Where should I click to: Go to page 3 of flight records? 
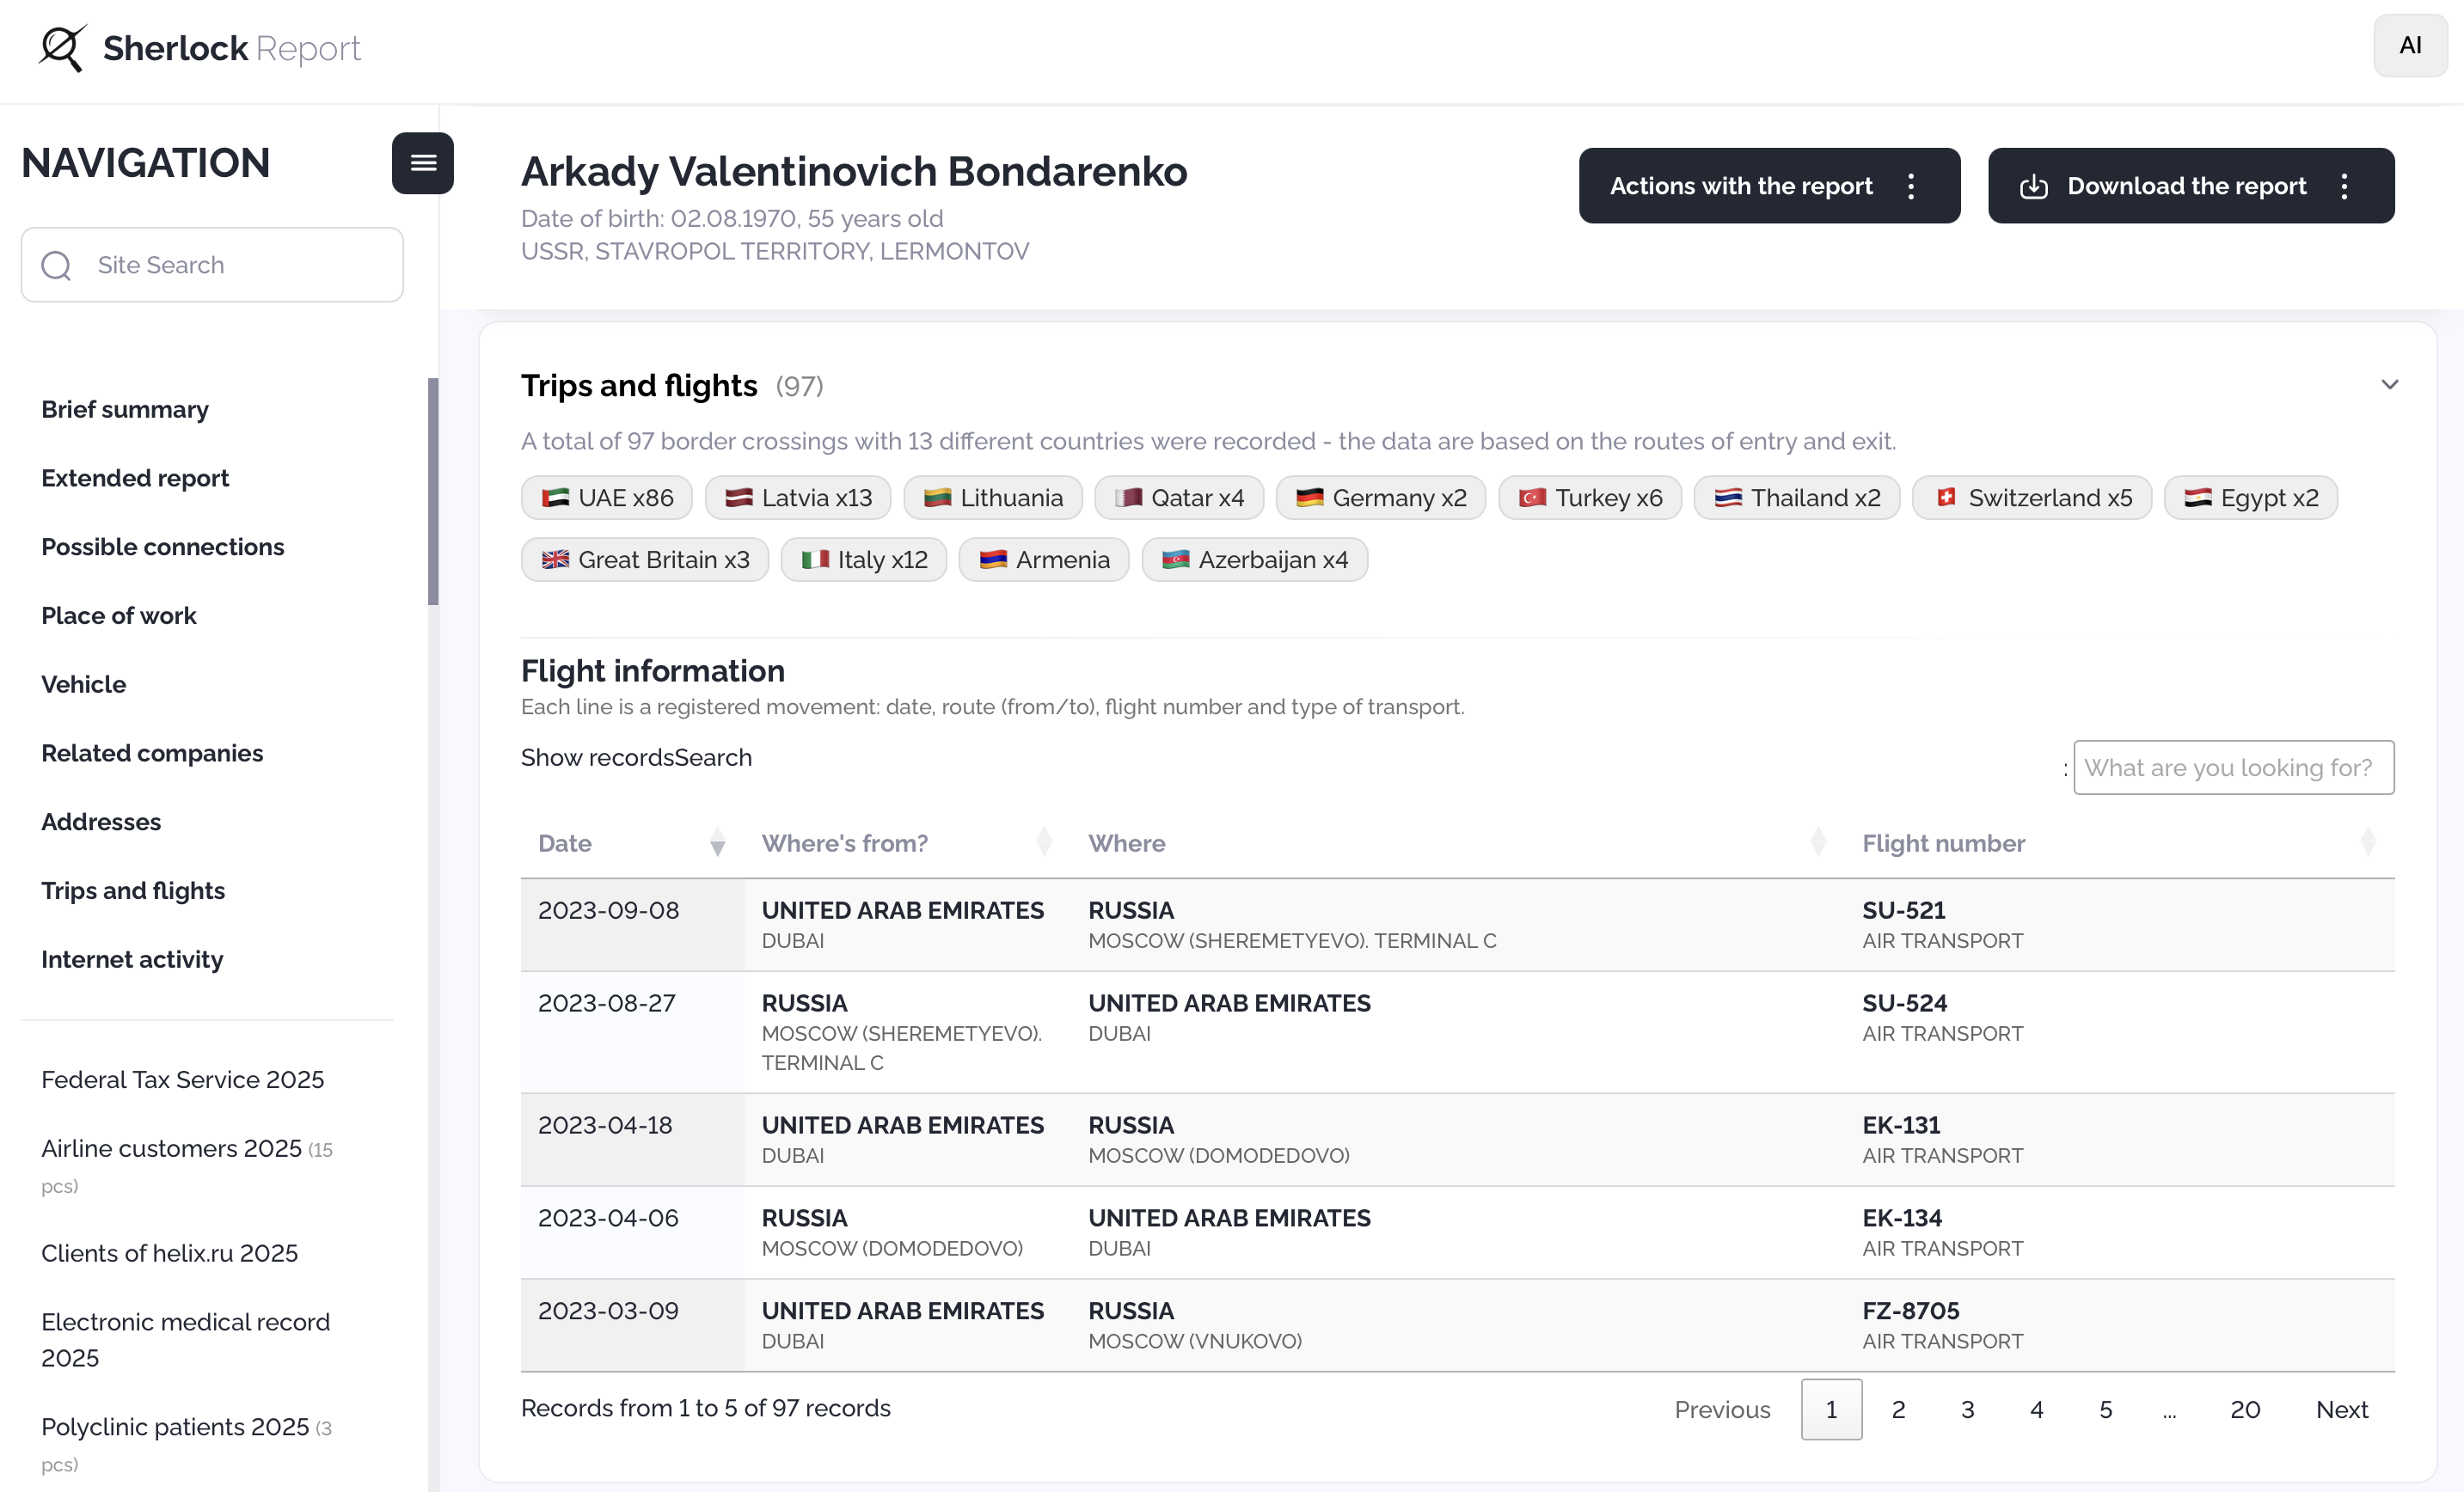coord(1966,1409)
